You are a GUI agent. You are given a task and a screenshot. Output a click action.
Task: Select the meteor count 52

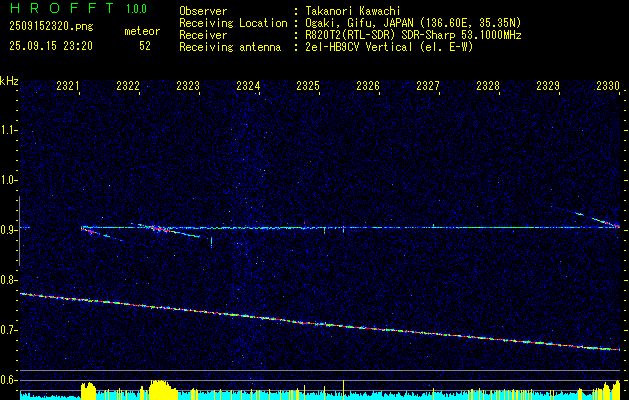[x=145, y=46]
